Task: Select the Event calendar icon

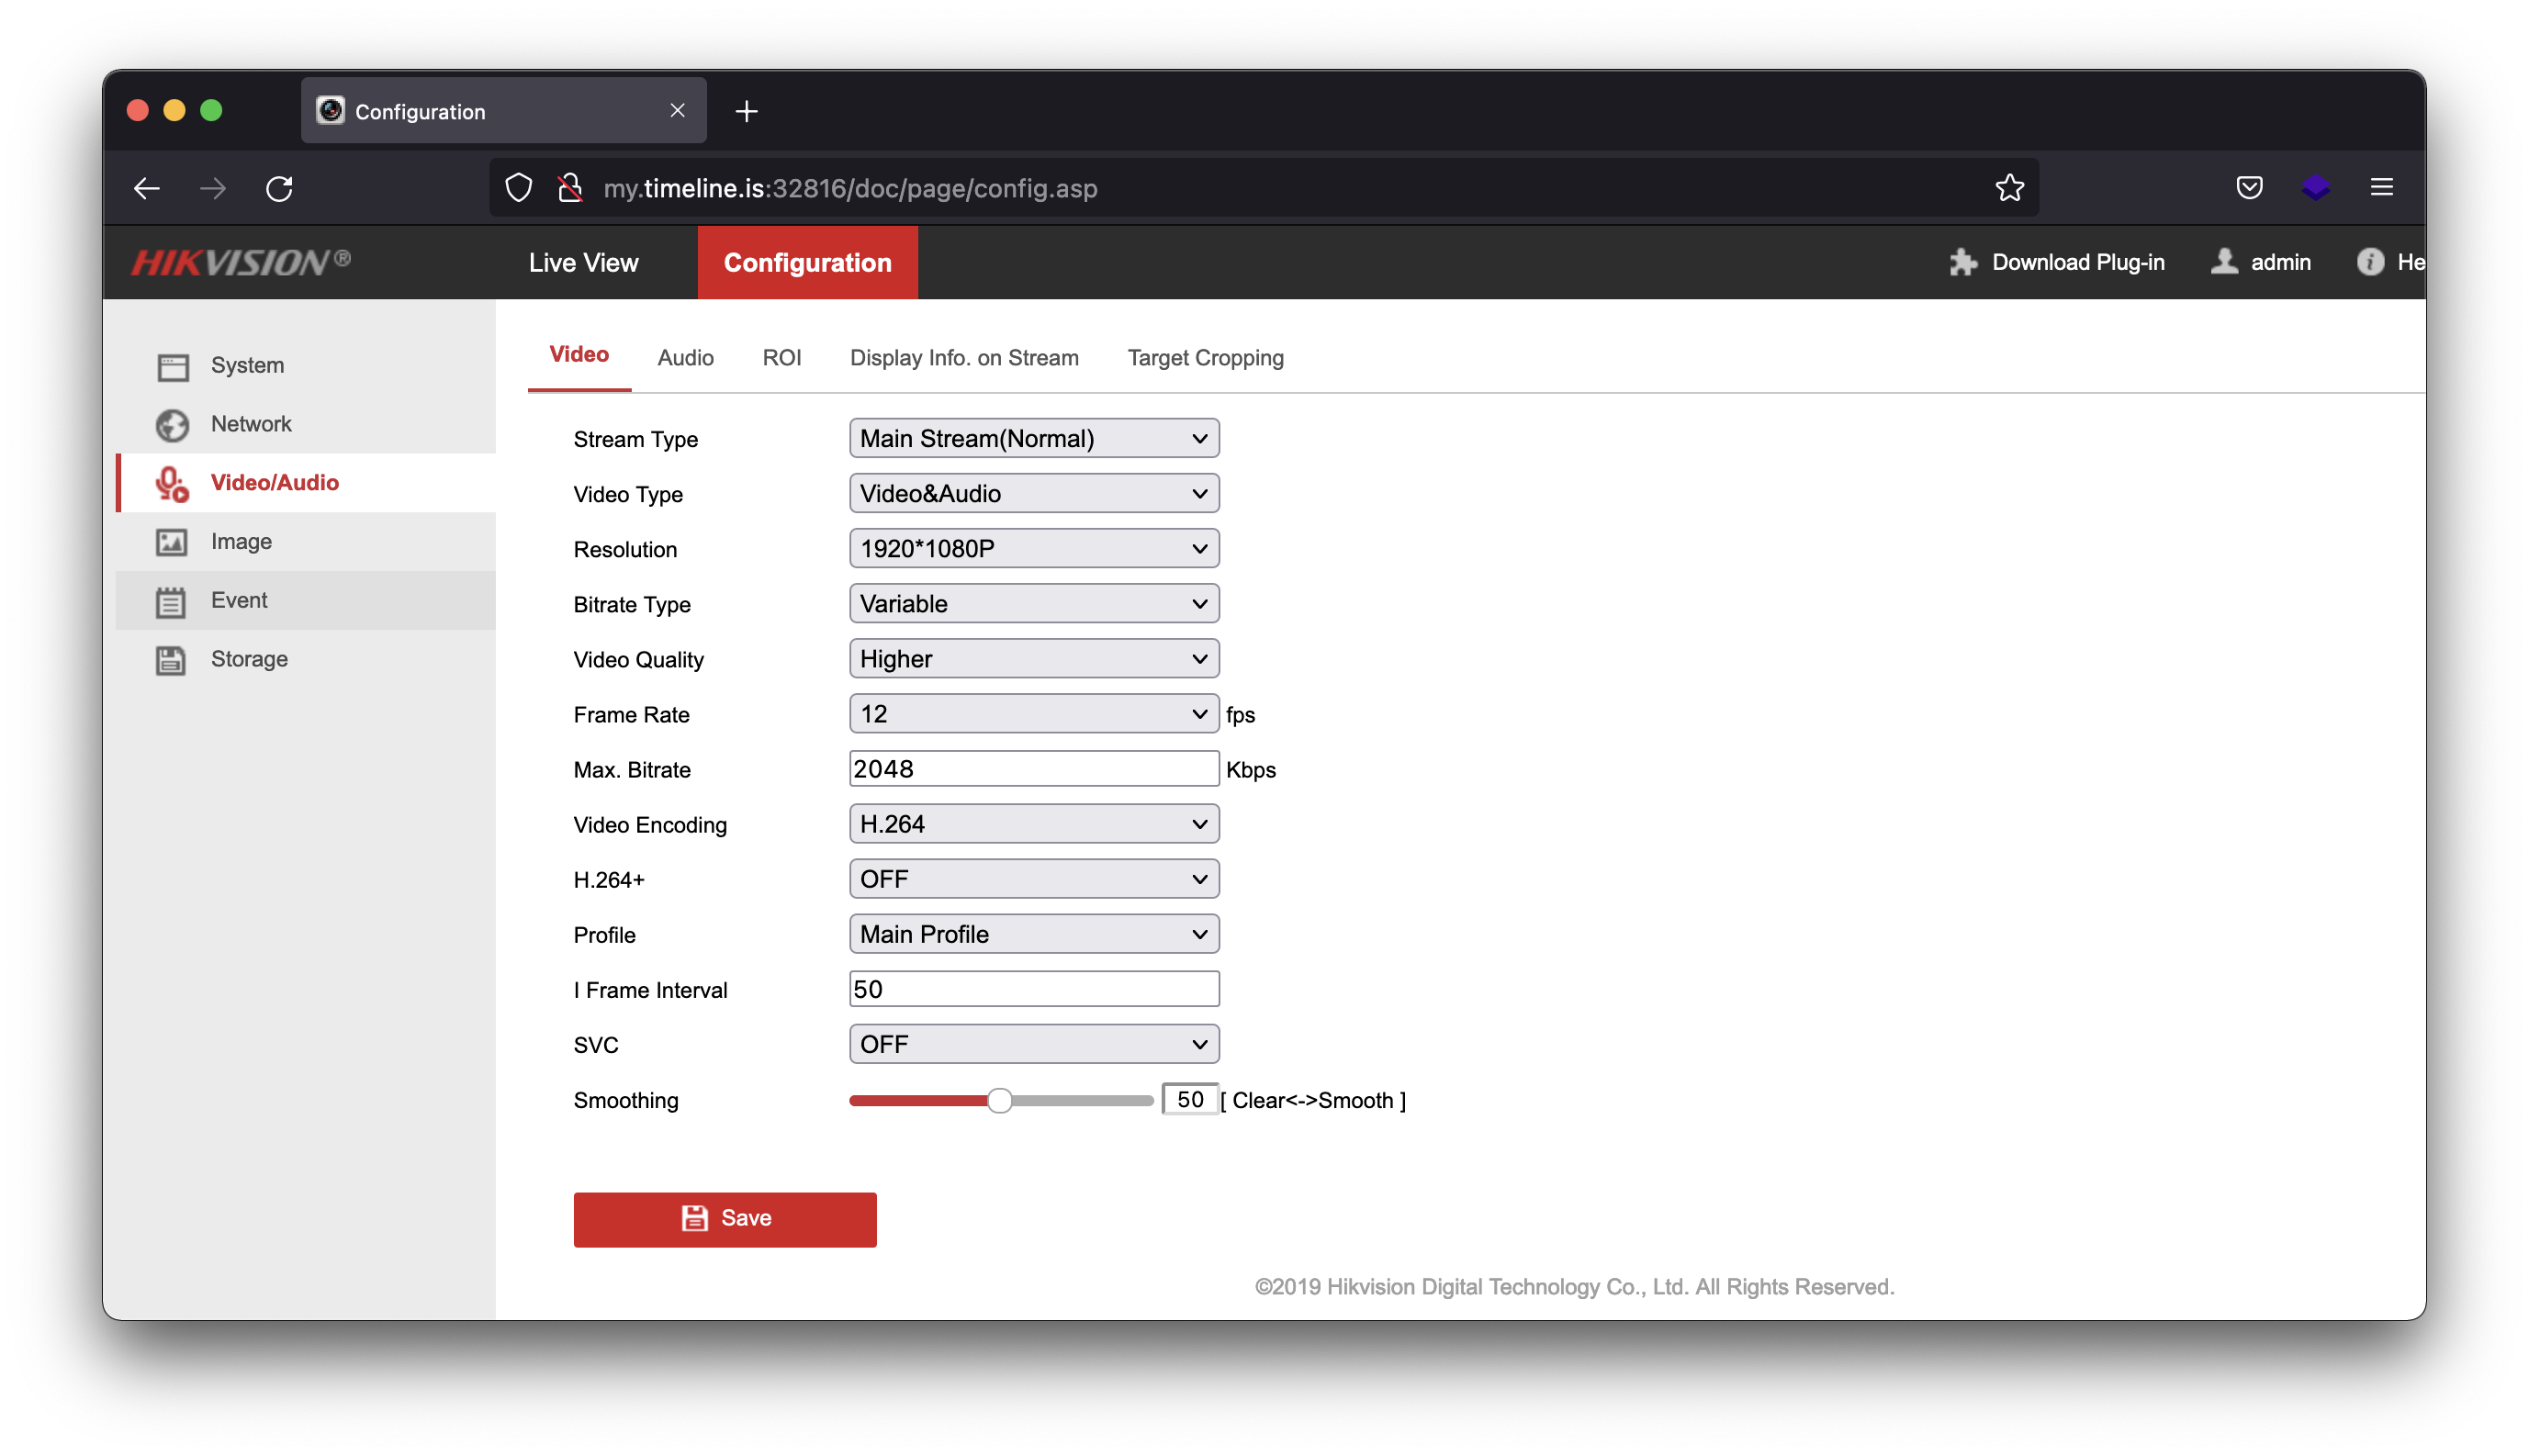Action: click(172, 600)
